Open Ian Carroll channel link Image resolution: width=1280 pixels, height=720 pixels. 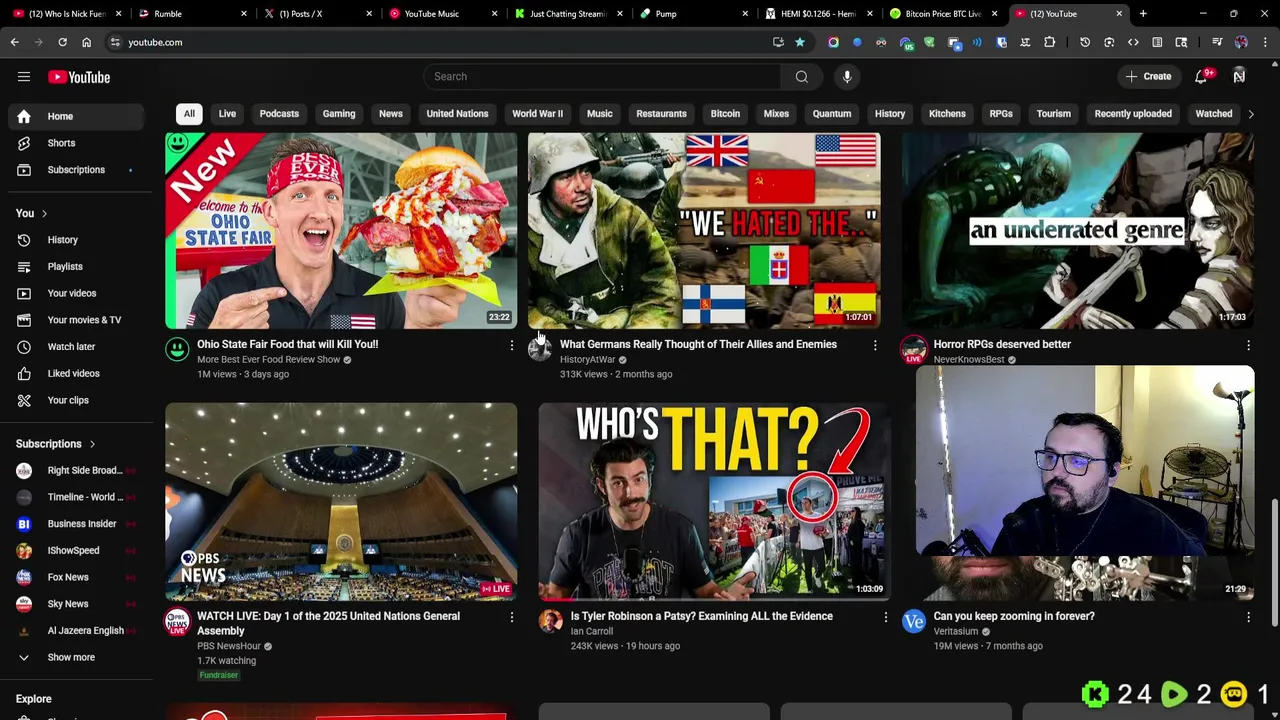591,632
